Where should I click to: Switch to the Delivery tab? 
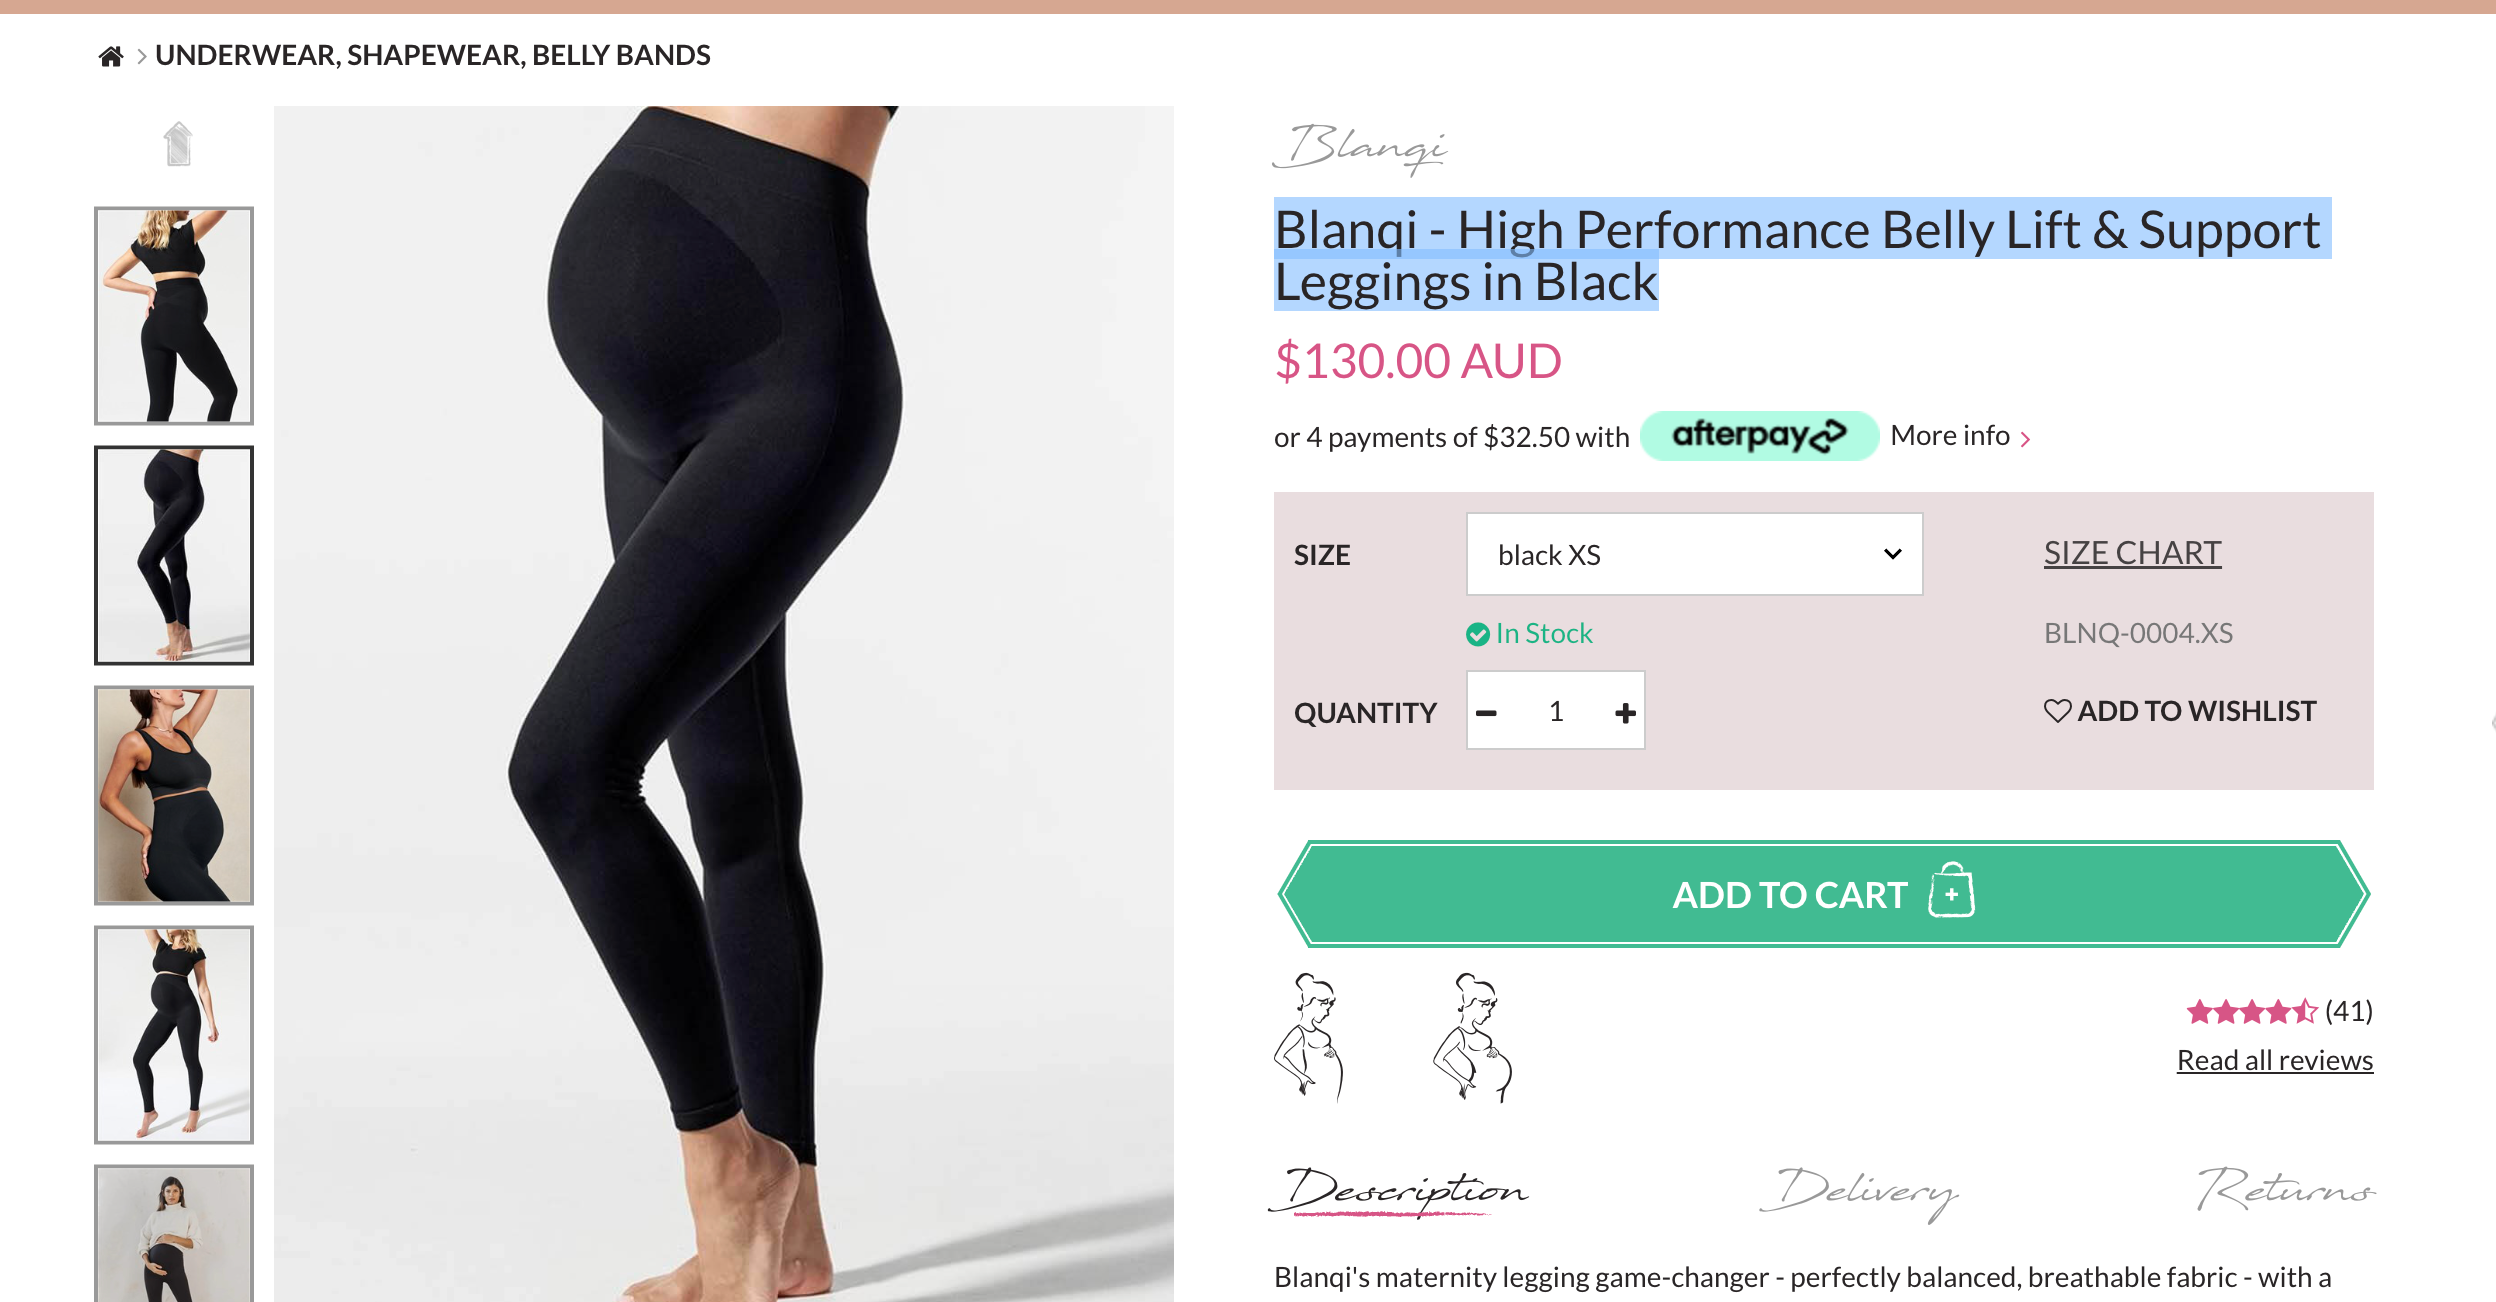pyautogui.click(x=1859, y=1191)
